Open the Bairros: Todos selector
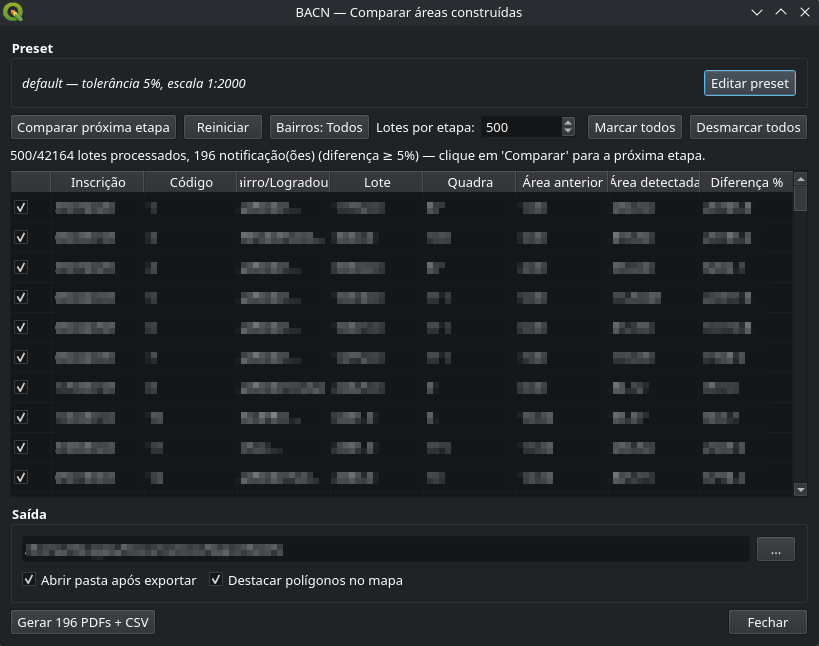 [x=319, y=127]
